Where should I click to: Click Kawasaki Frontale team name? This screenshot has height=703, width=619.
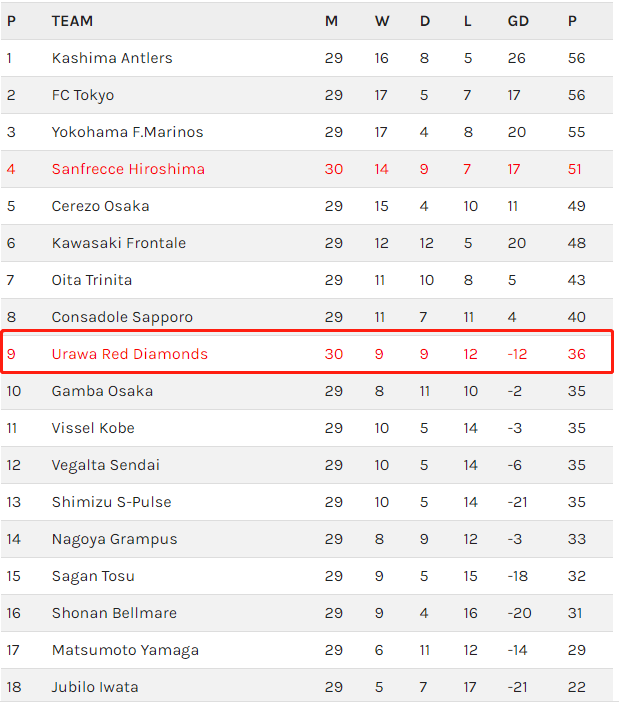click(x=119, y=243)
